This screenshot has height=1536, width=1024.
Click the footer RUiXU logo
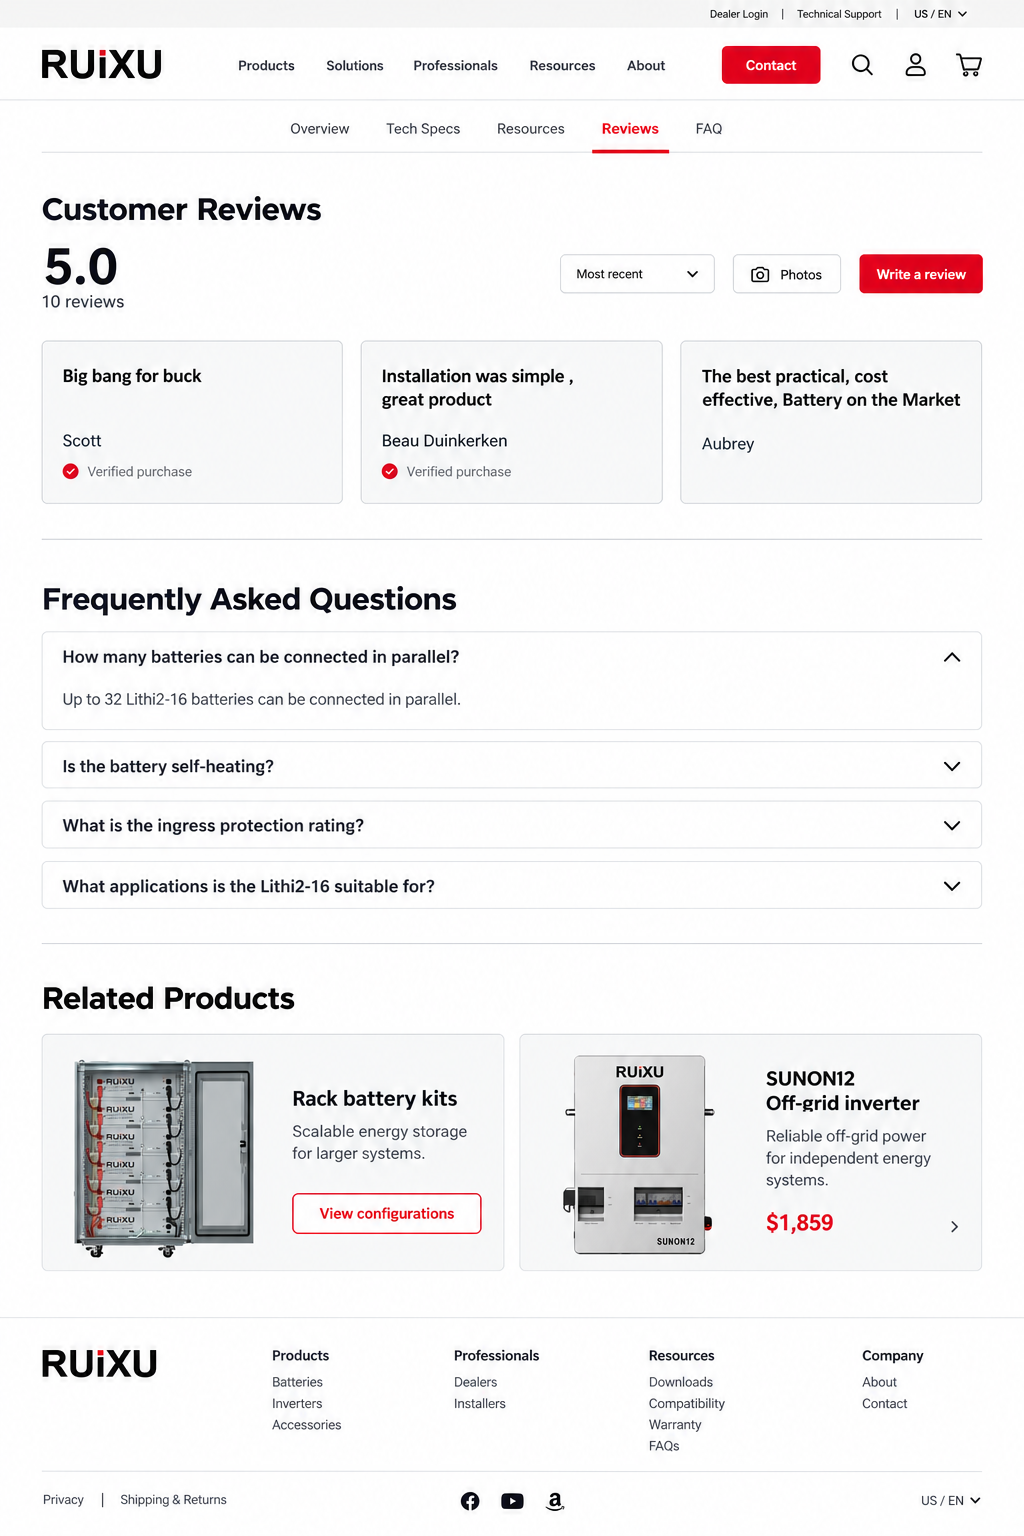point(100,1364)
